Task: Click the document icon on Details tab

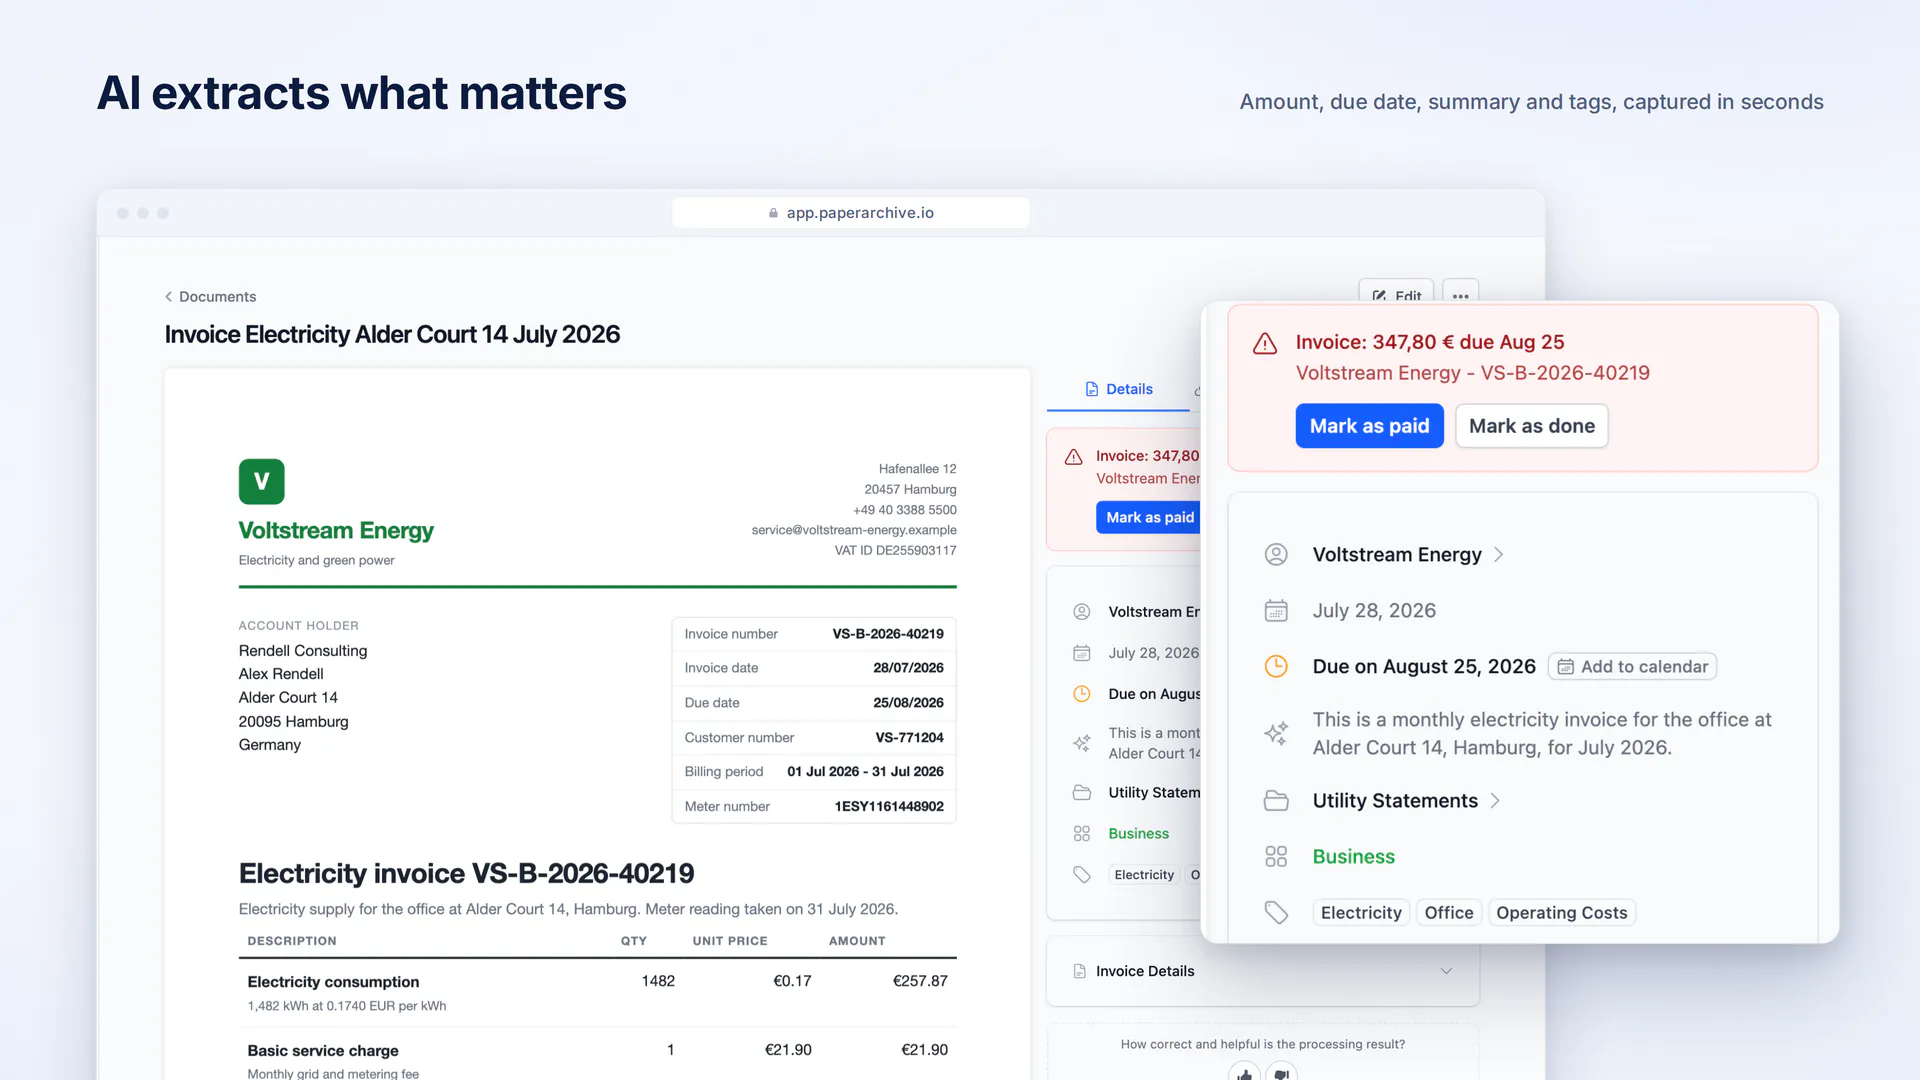Action: 1092,389
